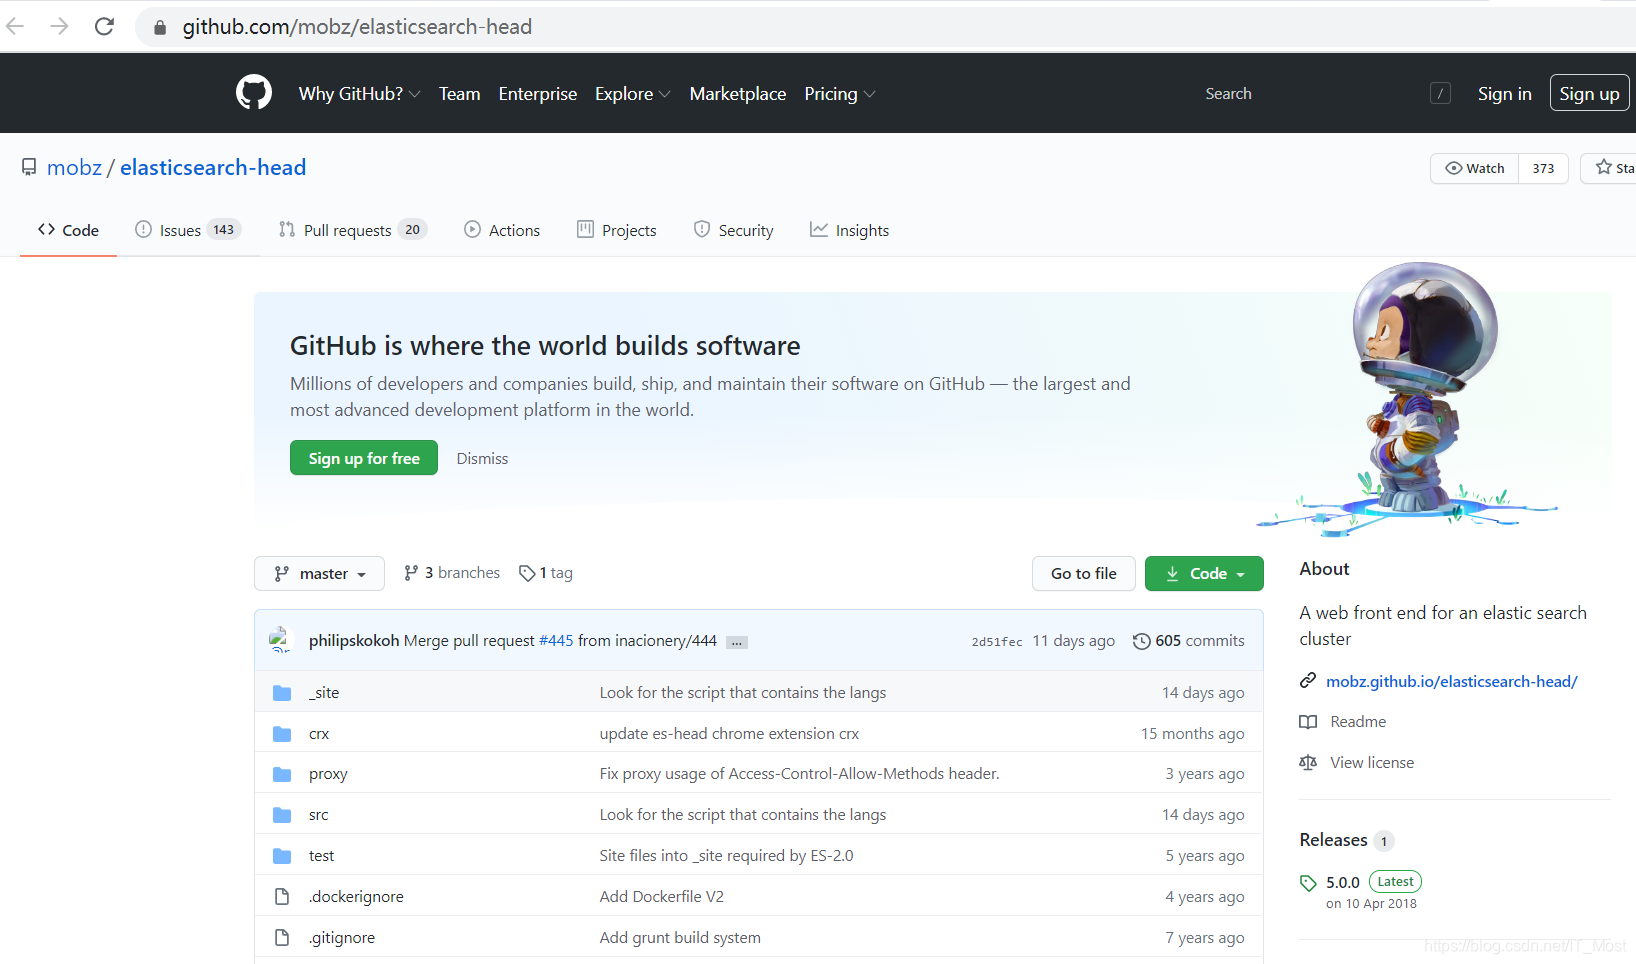
Task: Click the philipskokoh avatar in the commit row
Action: (x=281, y=640)
